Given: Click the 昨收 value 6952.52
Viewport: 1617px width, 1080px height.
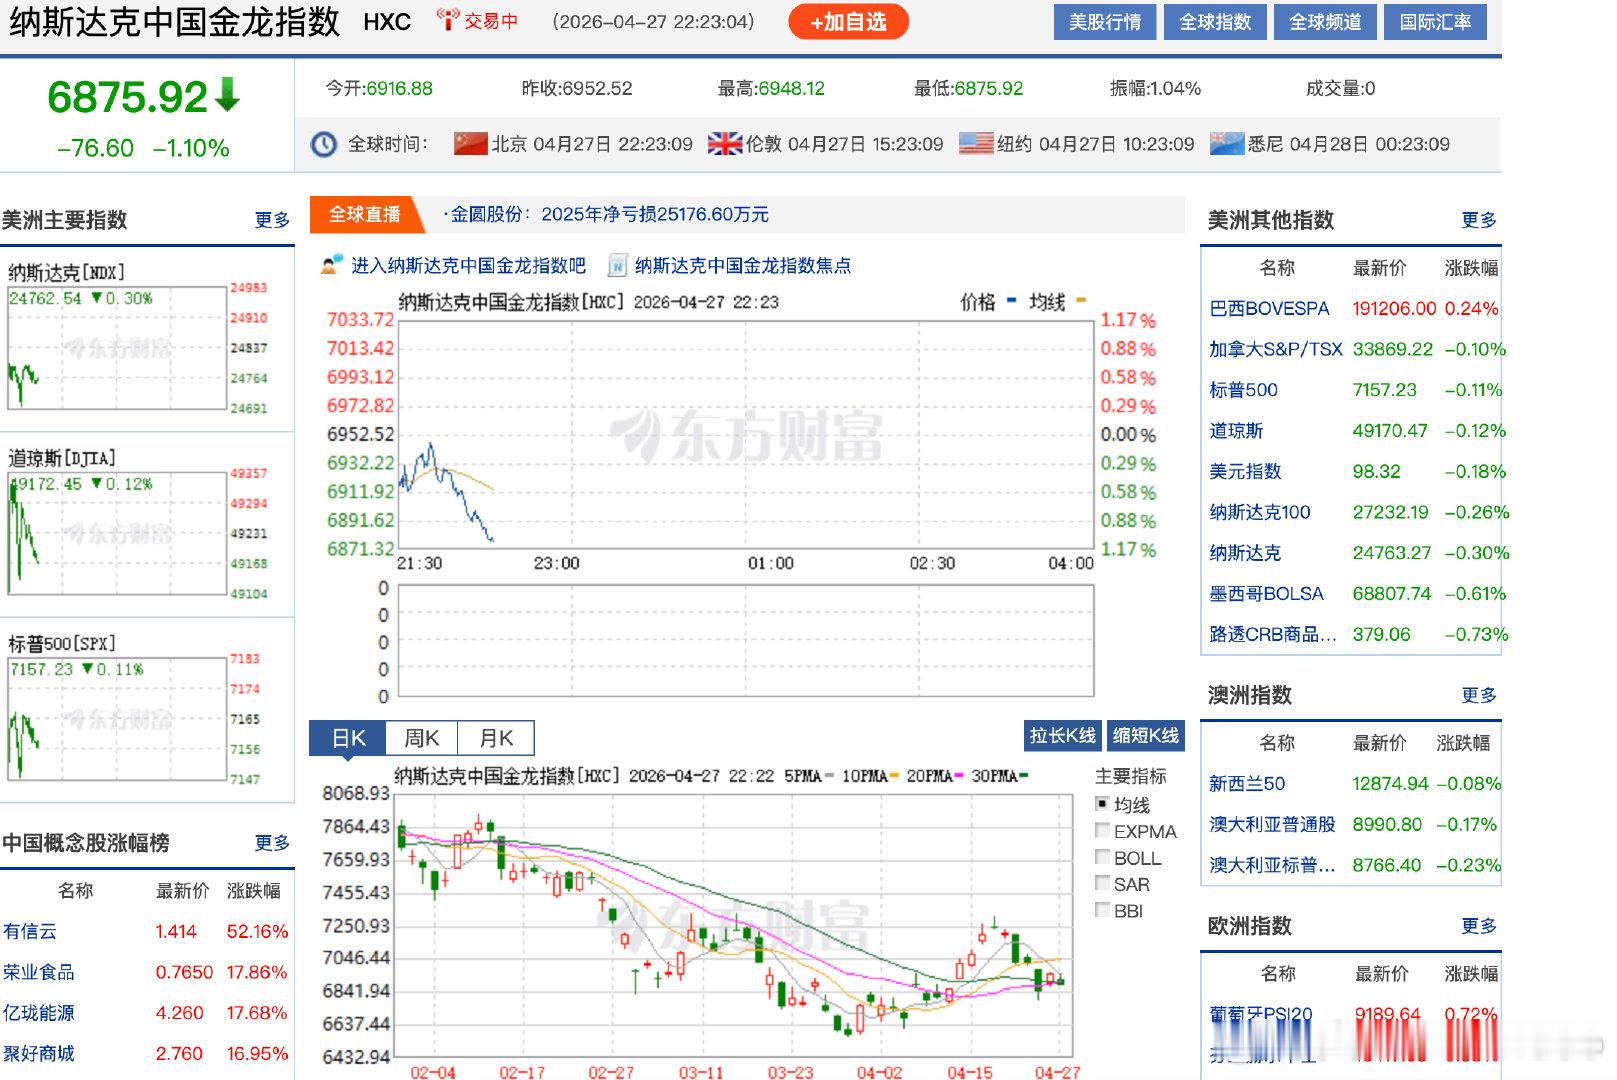Looking at the screenshot, I should [596, 88].
